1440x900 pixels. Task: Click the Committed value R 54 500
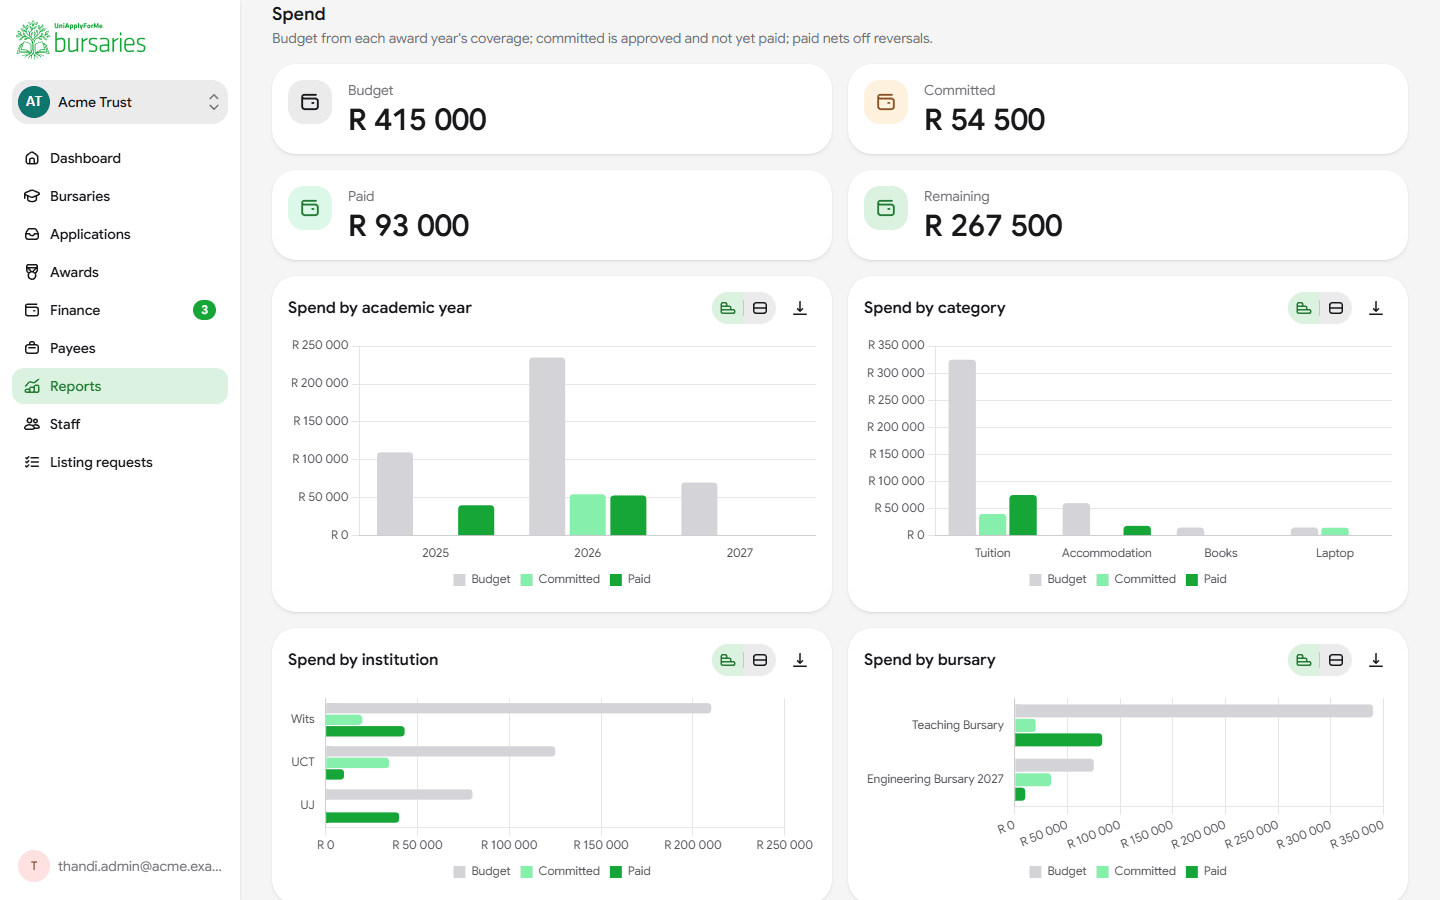(x=985, y=120)
